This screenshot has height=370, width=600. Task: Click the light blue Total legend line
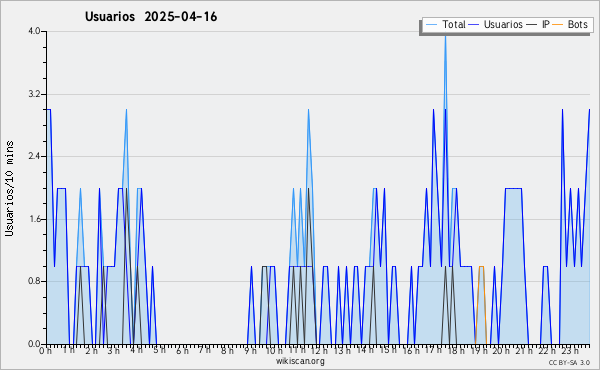tap(431, 25)
